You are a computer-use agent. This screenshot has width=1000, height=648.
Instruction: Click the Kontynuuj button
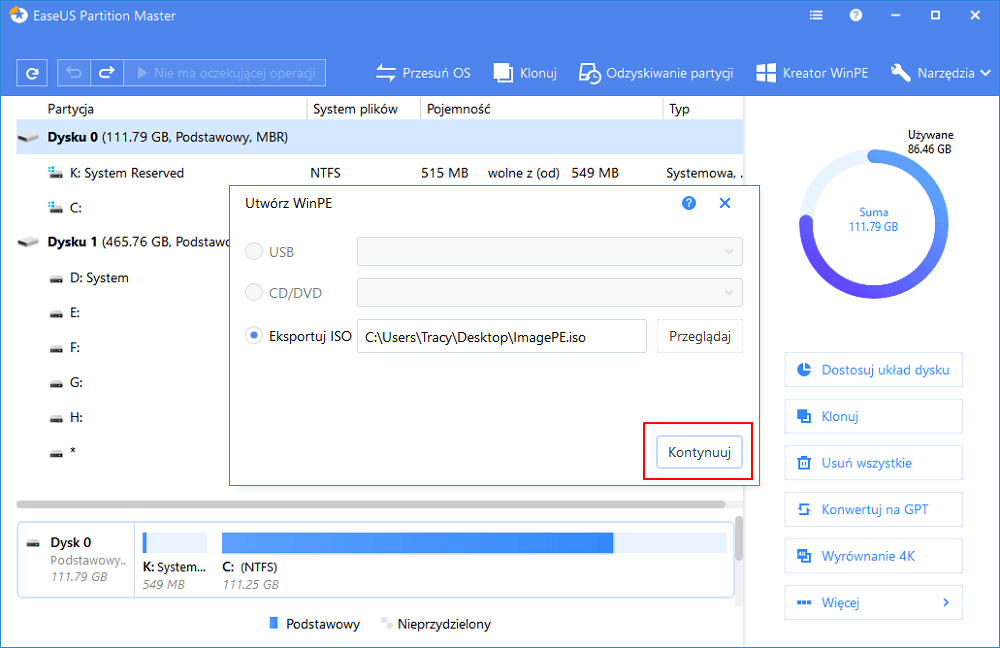coord(699,452)
